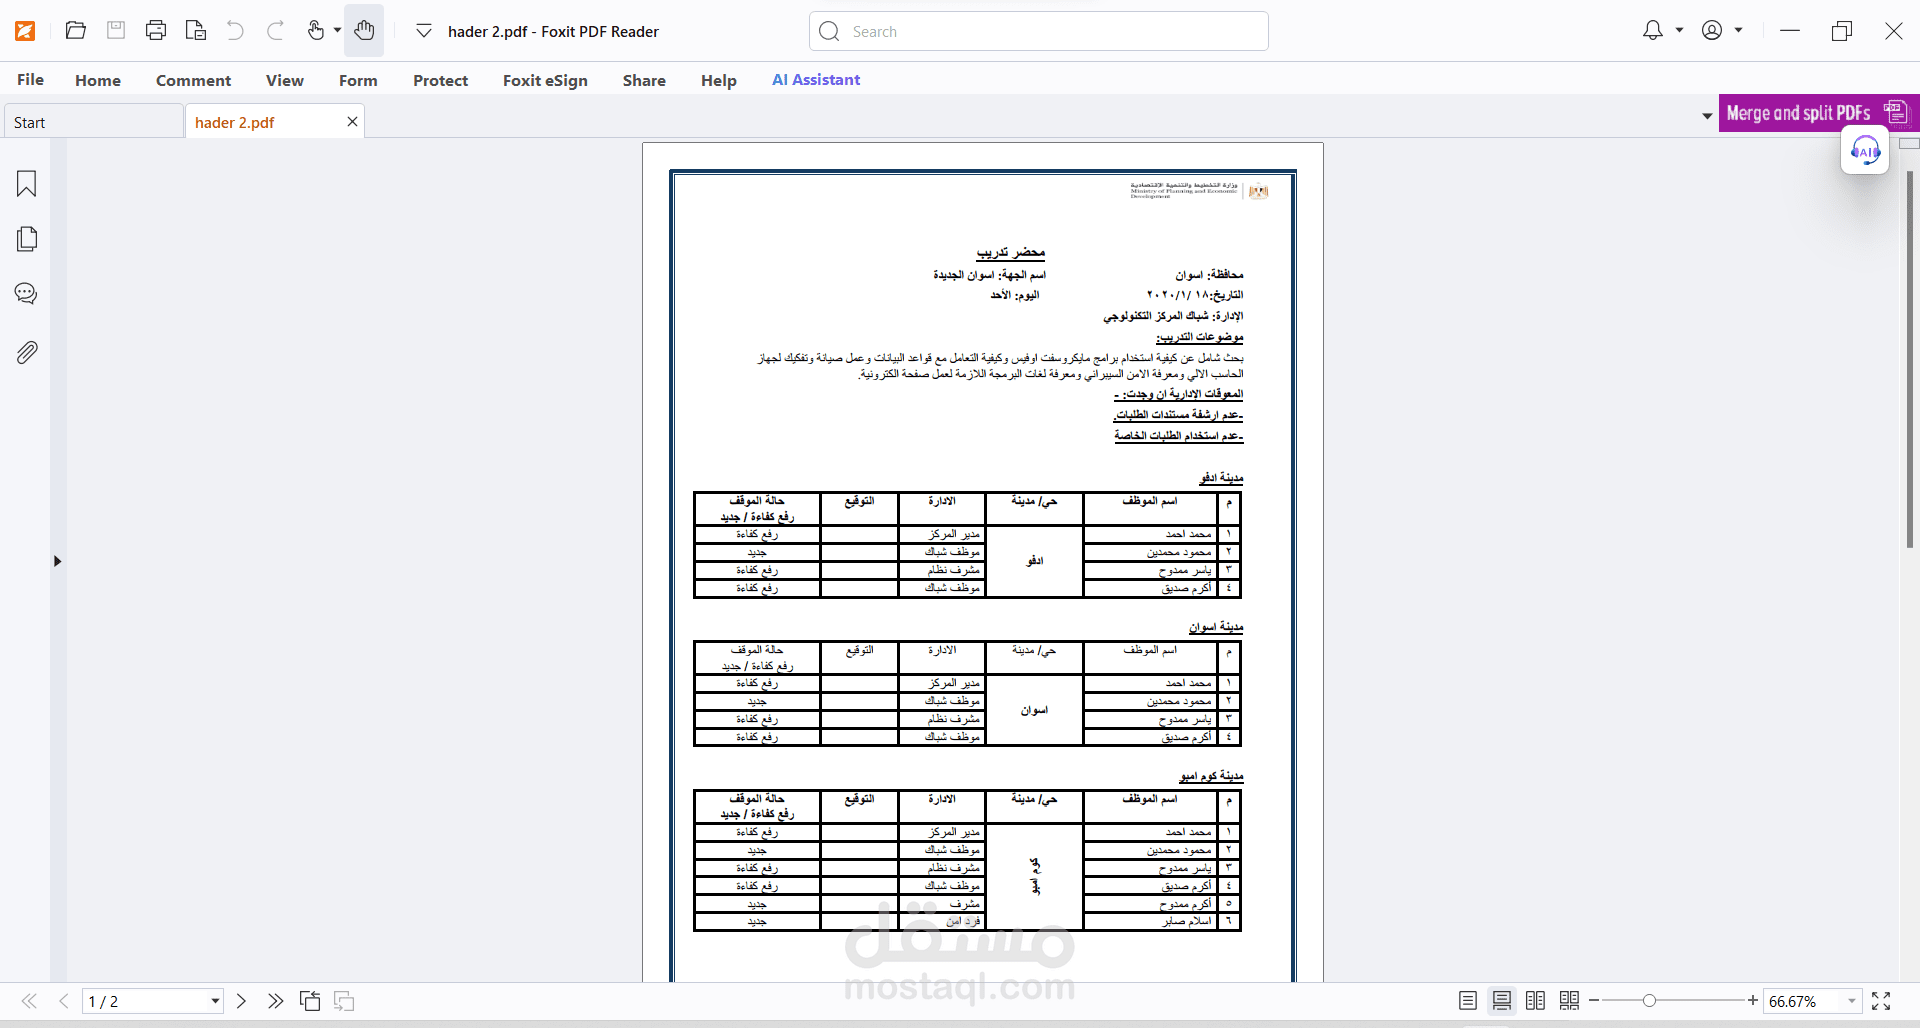
Task: Enter full screen mode
Action: pyautogui.click(x=1881, y=1001)
